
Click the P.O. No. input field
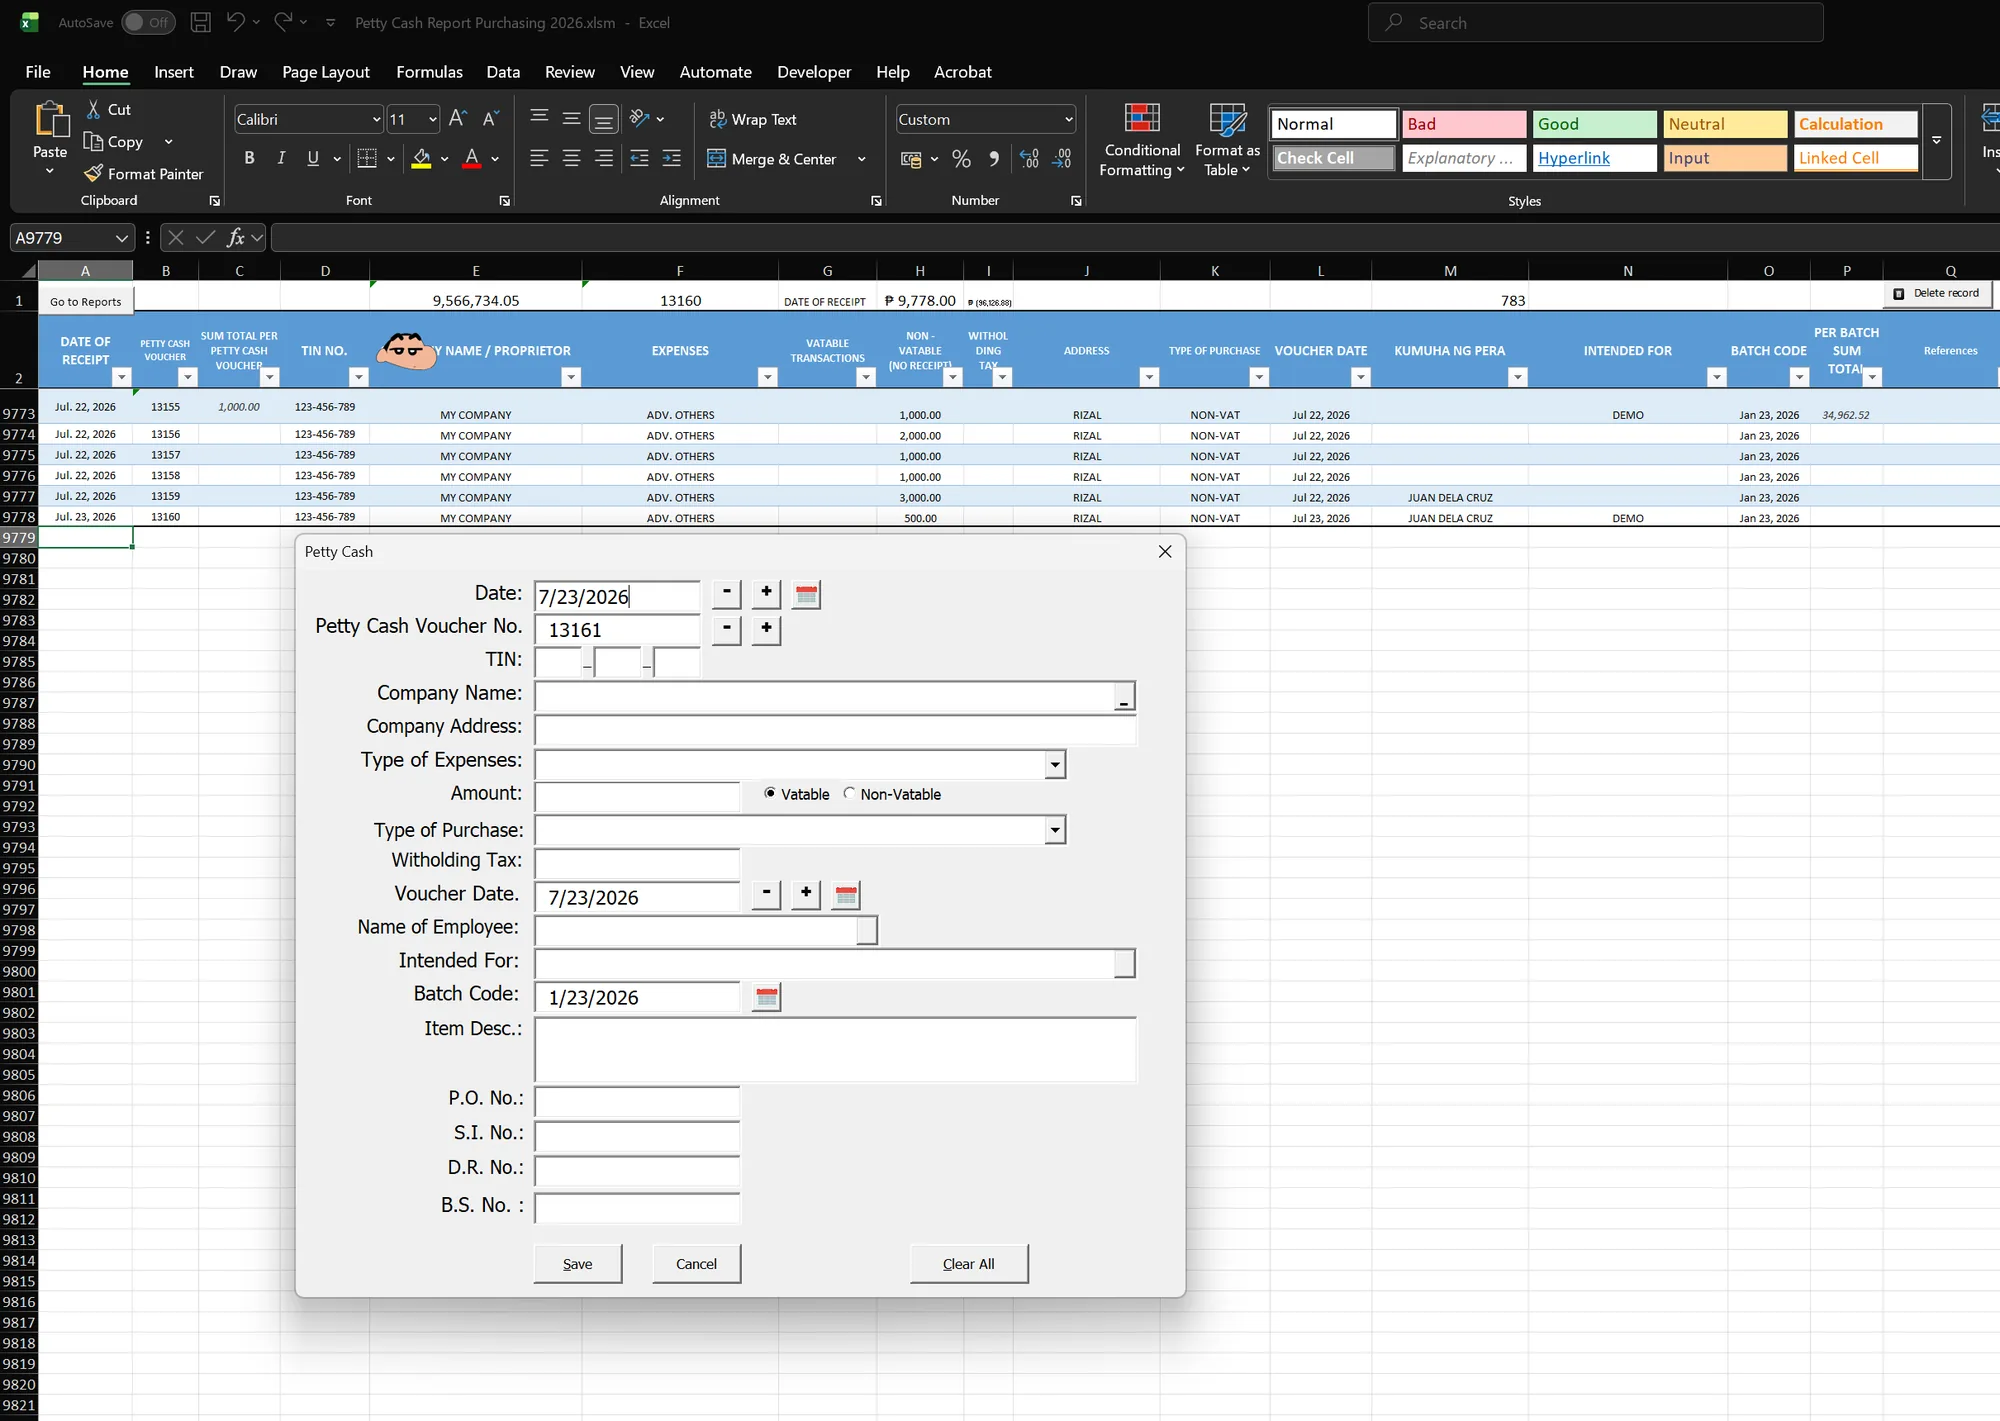(637, 1102)
